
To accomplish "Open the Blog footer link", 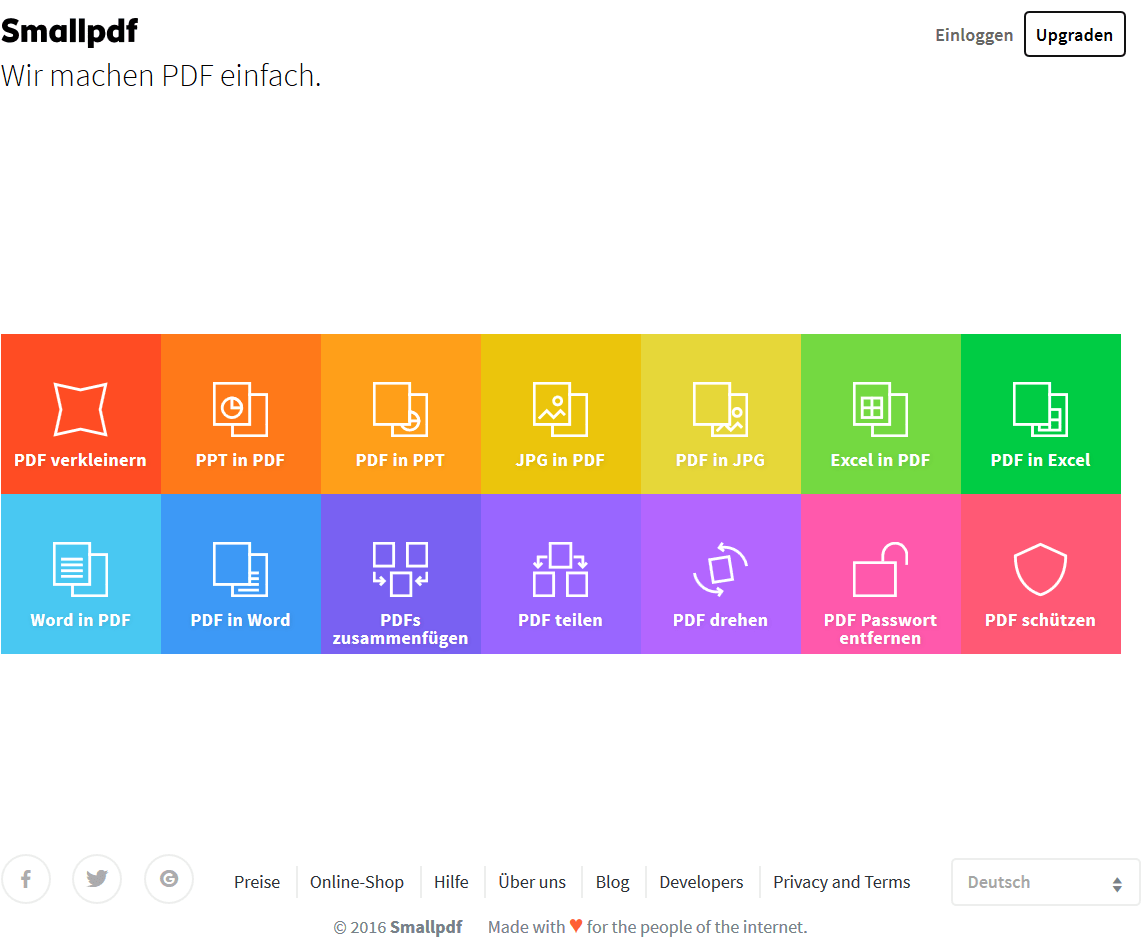I will point(612,882).
